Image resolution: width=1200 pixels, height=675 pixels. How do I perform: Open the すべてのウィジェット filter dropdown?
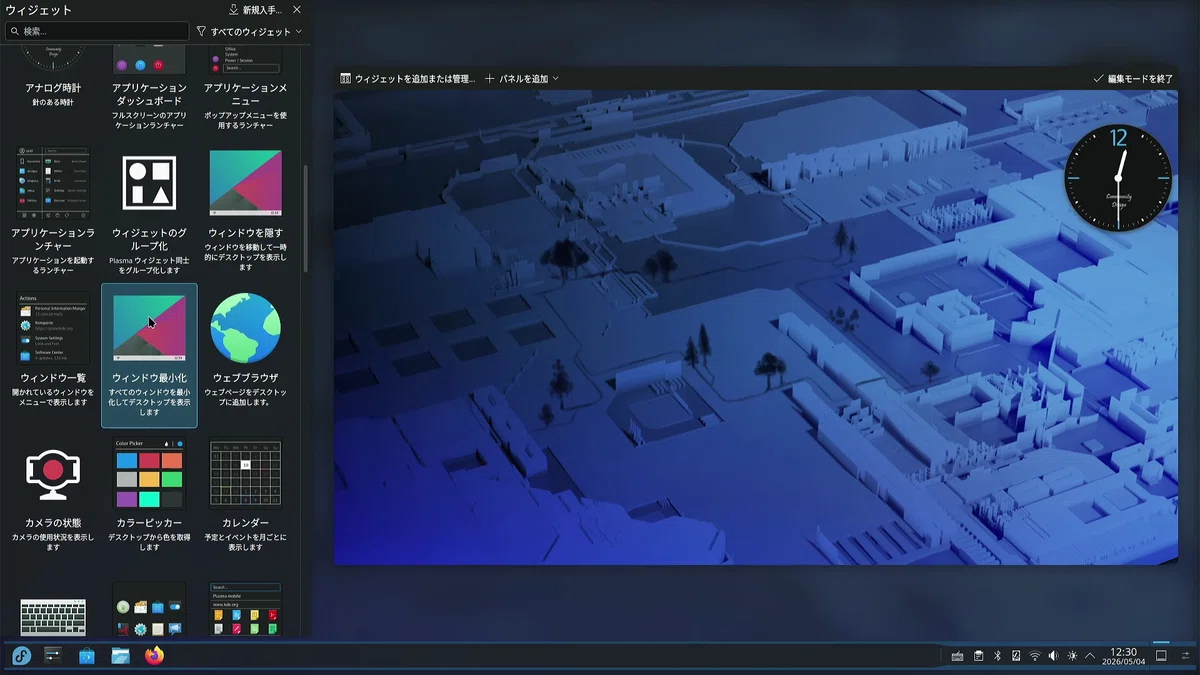pyautogui.click(x=250, y=32)
